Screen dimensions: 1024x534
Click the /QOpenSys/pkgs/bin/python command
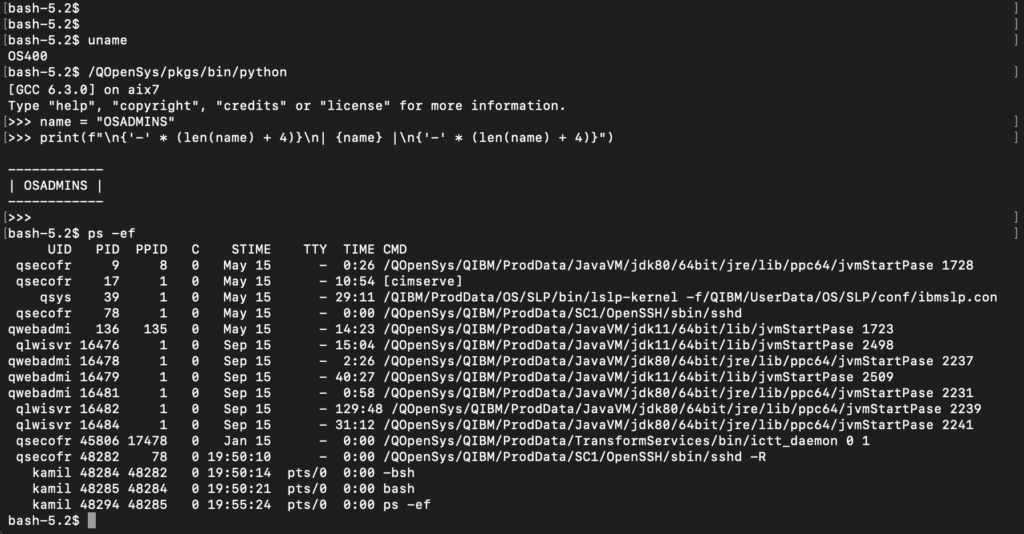pos(188,72)
